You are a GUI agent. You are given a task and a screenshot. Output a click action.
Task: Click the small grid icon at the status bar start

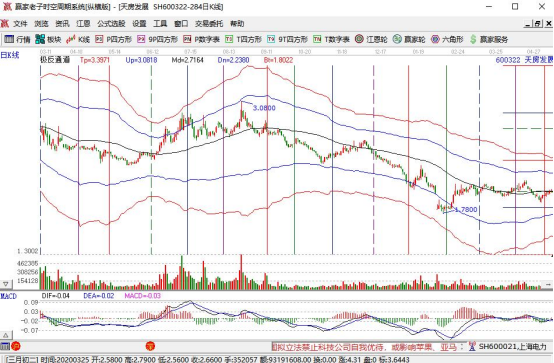(5, 346)
